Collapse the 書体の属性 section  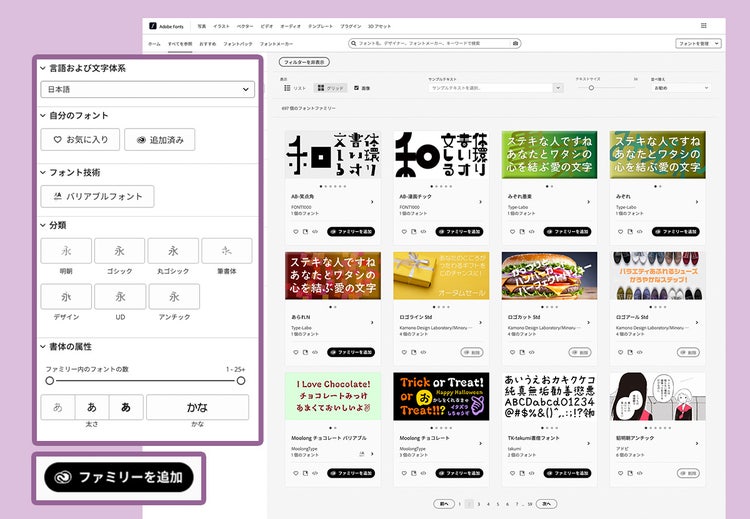tap(43, 346)
